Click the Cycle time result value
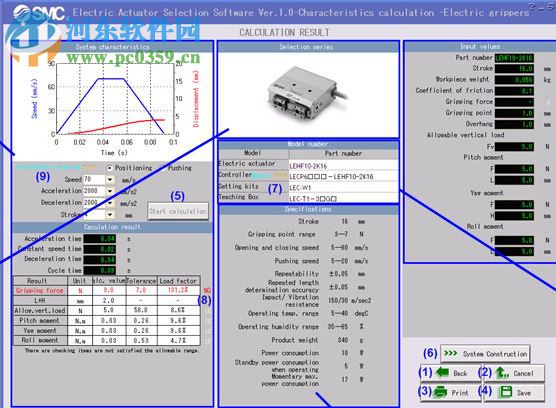 (100, 270)
